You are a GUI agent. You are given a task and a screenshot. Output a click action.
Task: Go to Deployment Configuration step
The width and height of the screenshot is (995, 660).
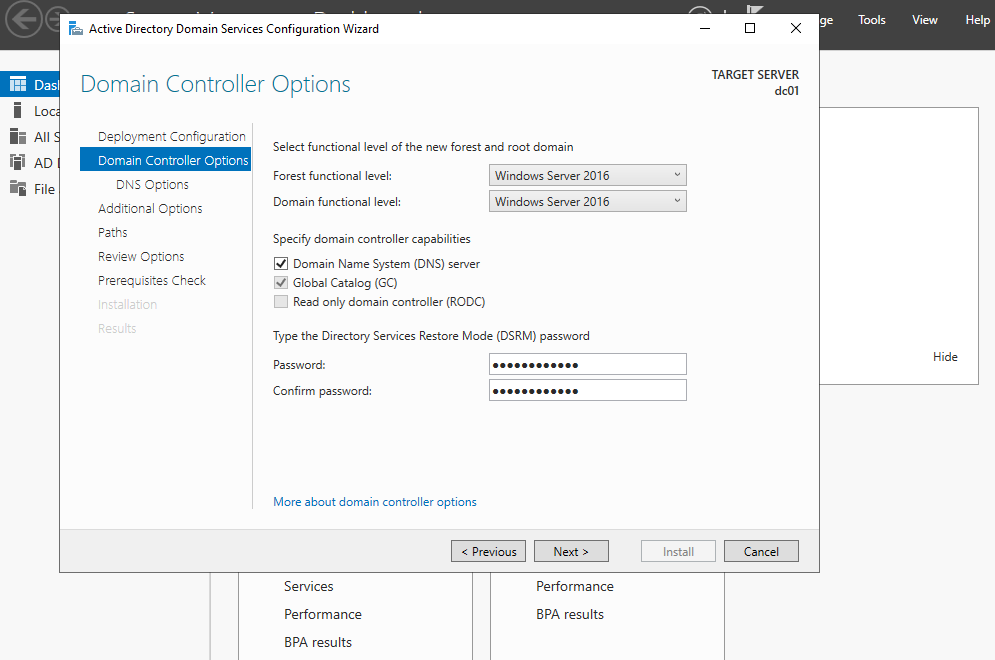coord(171,136)
